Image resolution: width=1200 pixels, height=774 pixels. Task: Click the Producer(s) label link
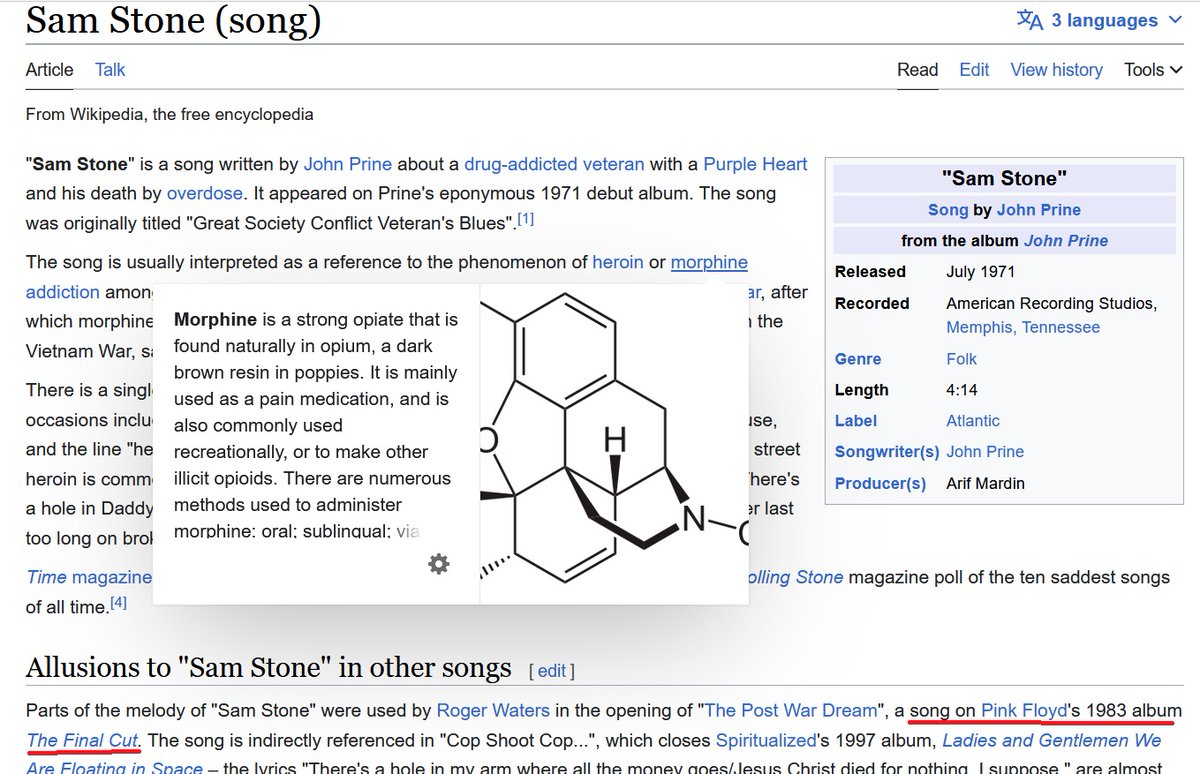click(880, 484)
